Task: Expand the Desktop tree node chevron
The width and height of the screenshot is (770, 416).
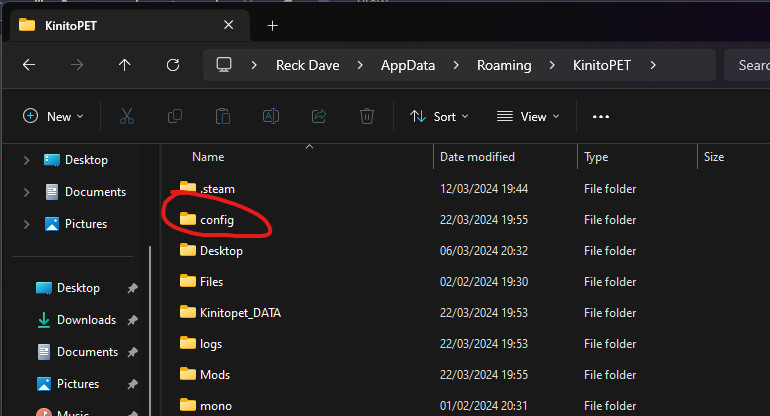Action: coord(27,160)
